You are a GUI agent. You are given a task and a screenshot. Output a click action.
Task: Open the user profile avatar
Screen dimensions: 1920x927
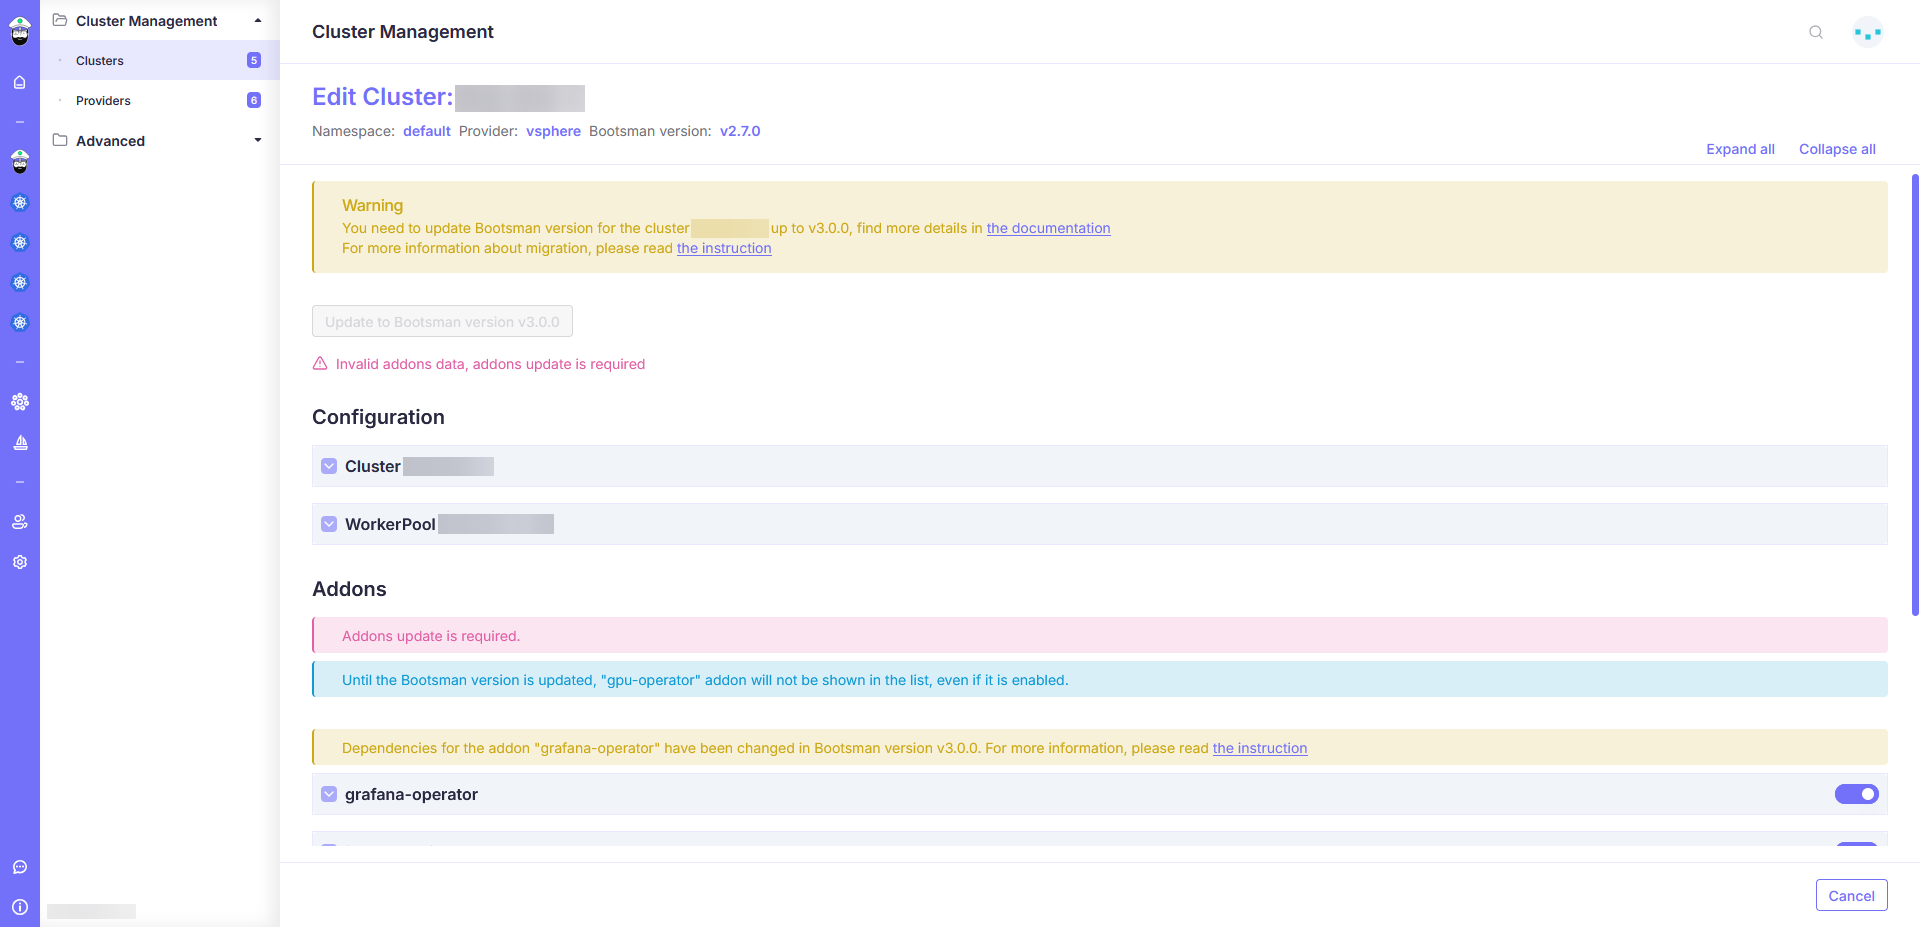(x=1867, y=32)
